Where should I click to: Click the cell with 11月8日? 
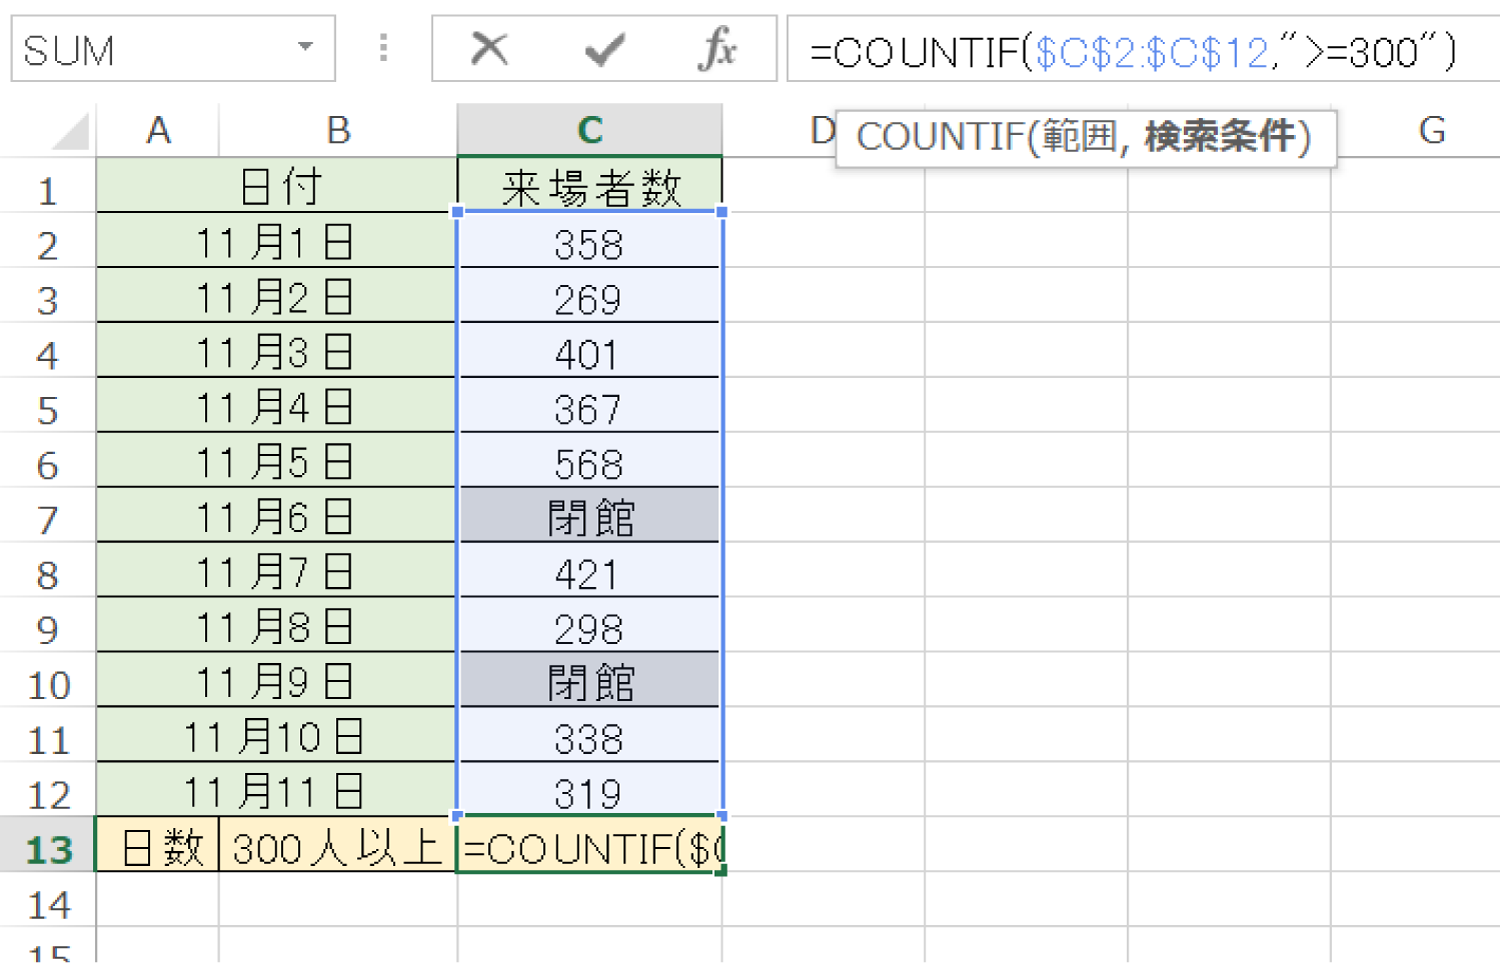[x=276, y=626]
